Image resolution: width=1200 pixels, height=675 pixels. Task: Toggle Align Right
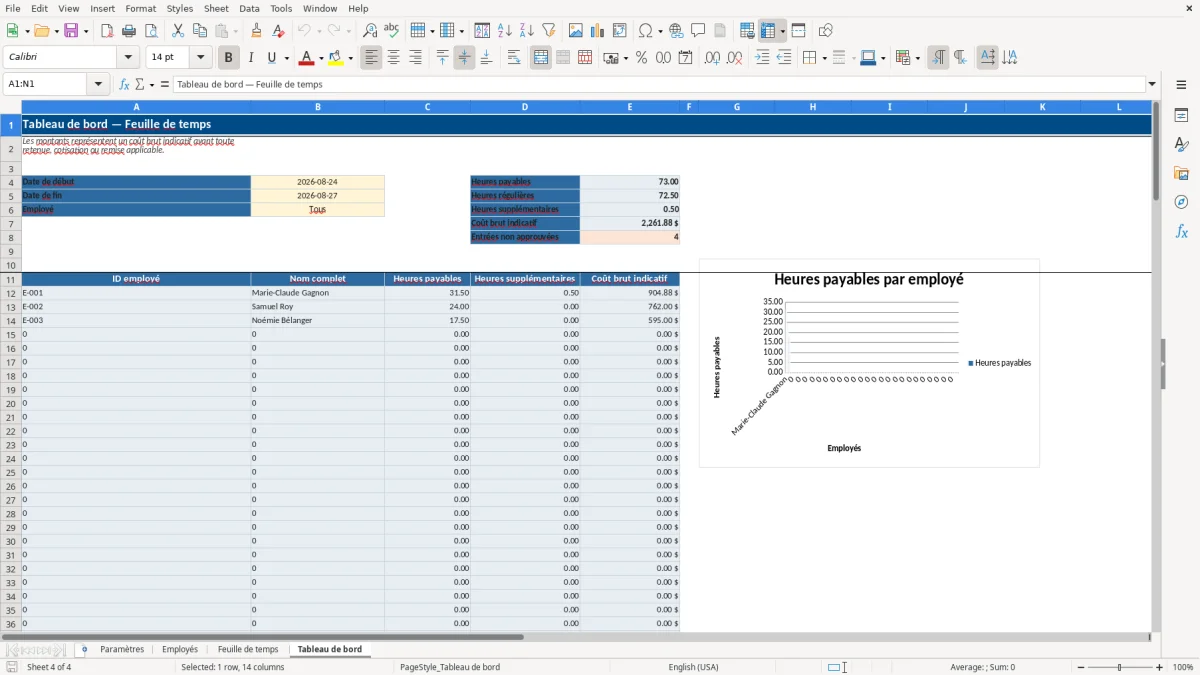click(x=415, y=58)
